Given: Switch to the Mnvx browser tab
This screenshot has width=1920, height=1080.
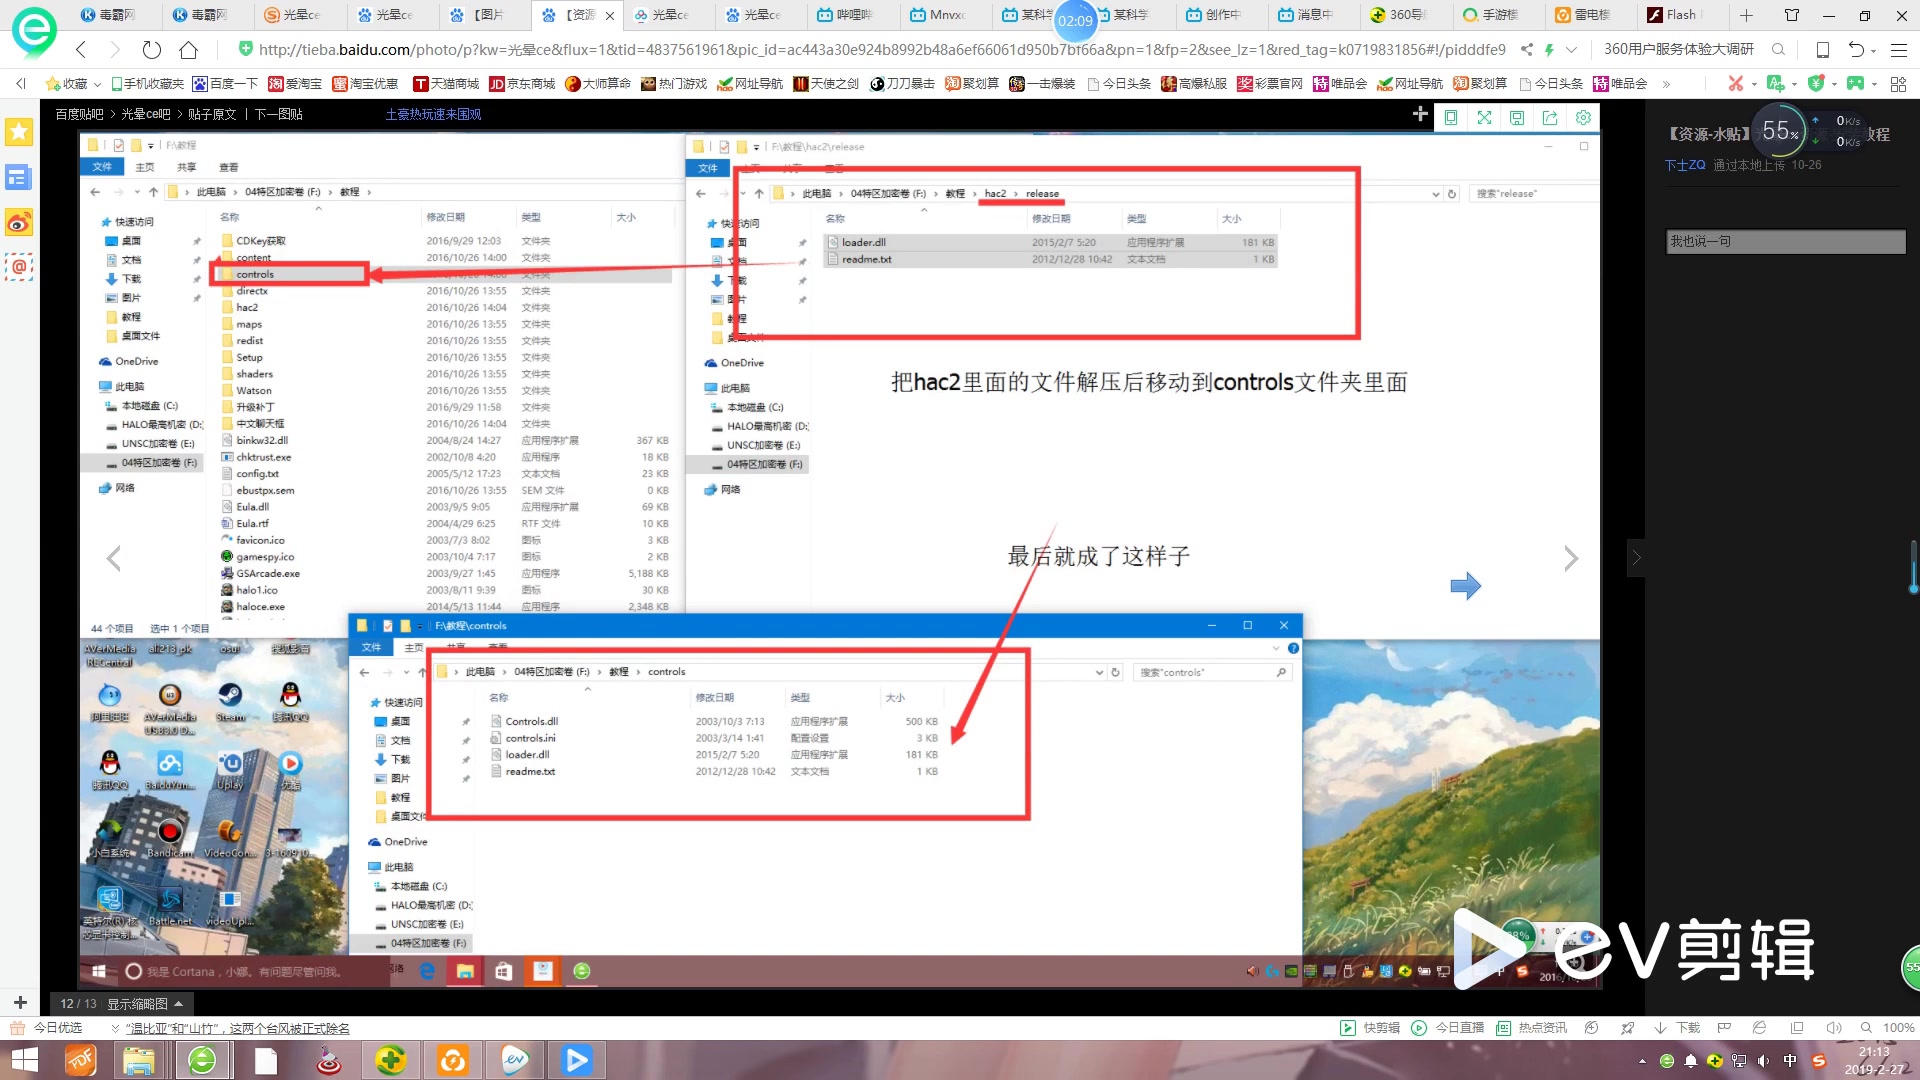Looking at the screenshot, I should (945, 15).
